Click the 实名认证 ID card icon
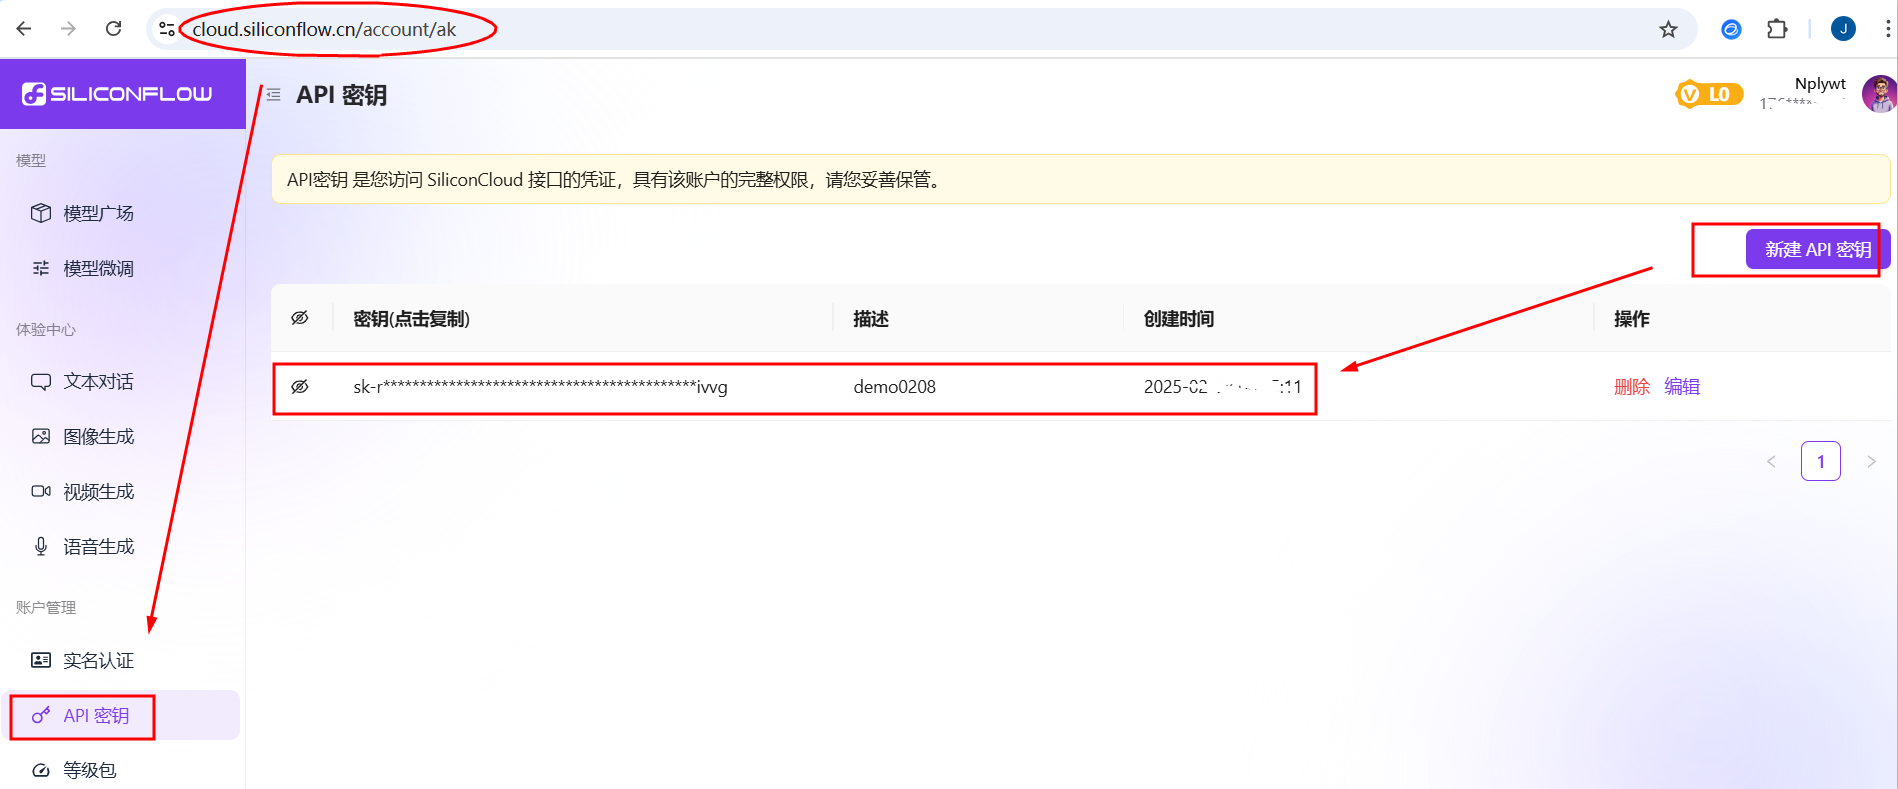1898x789 pixels. pos(41,660)
